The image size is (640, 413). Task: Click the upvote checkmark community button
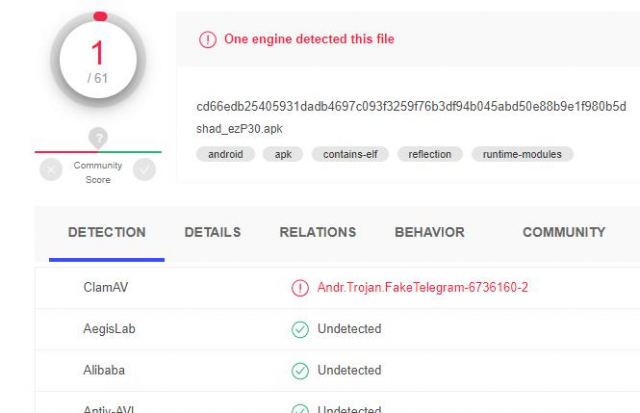click(x=145, y=170)
